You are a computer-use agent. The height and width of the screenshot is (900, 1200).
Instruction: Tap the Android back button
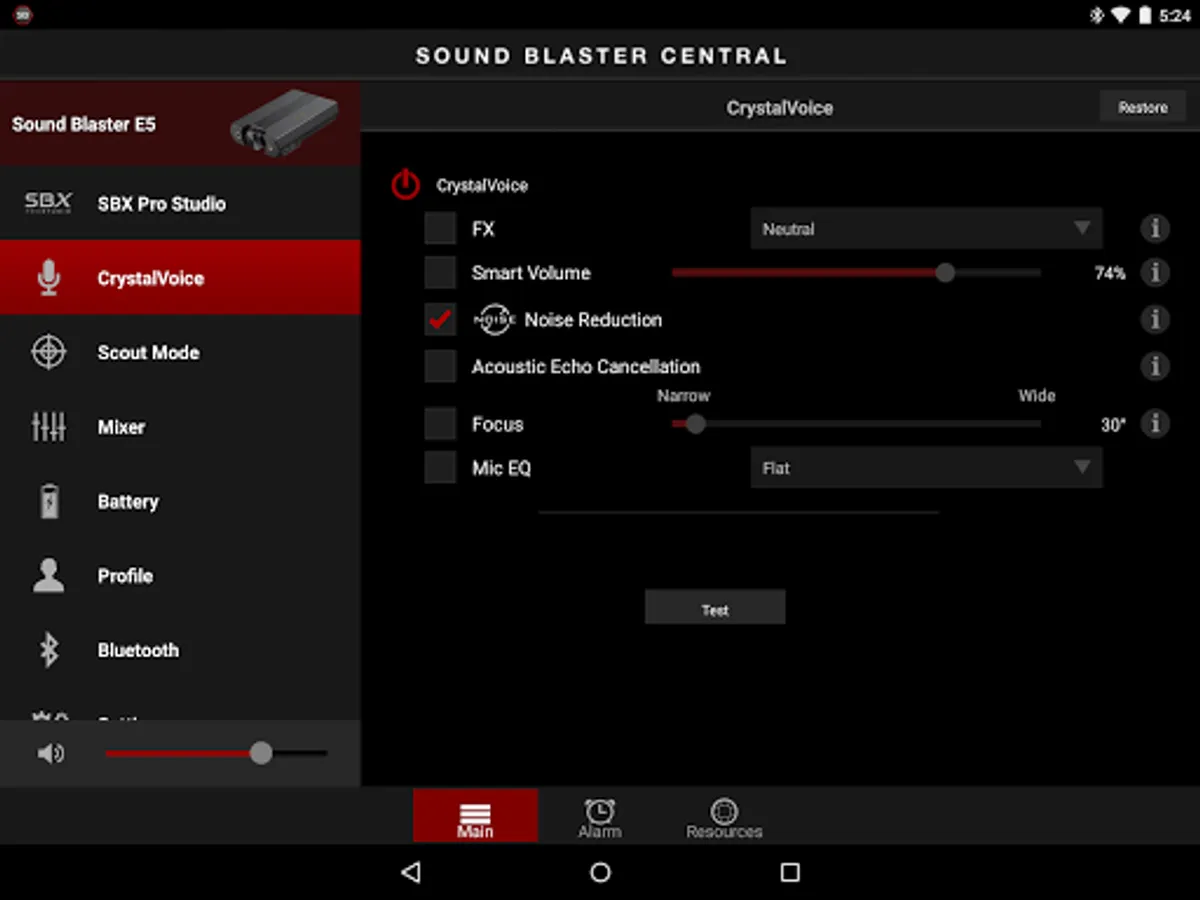410,872
